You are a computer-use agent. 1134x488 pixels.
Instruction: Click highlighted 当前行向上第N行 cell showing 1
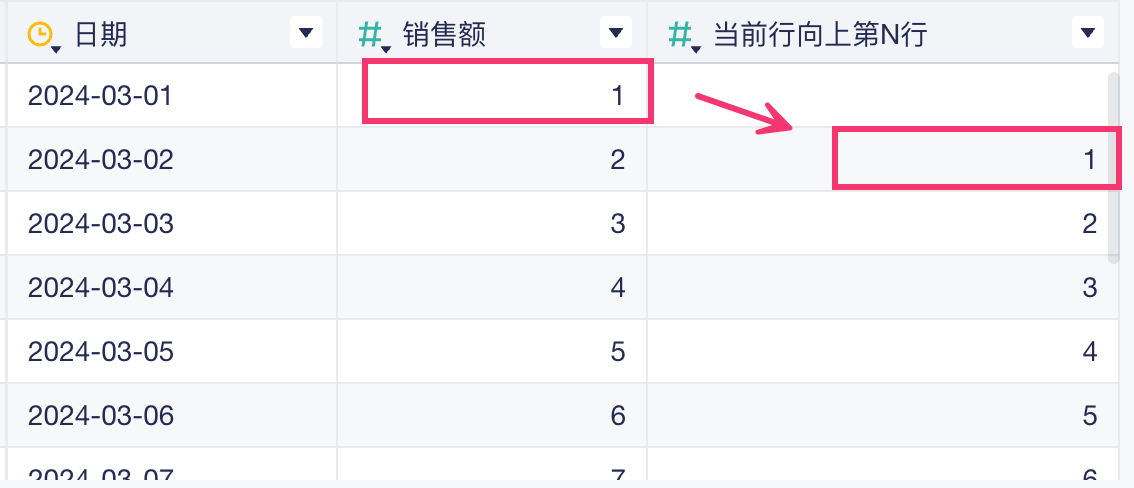tap(975, 158)
